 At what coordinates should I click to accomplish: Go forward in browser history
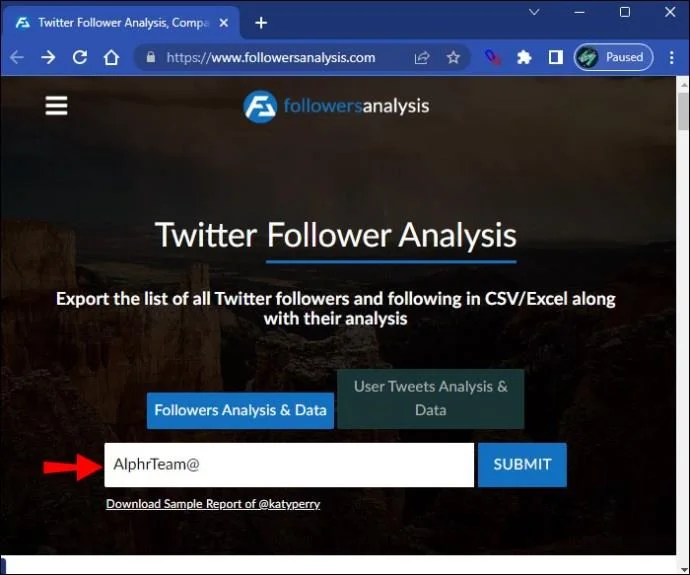point(48,57)
